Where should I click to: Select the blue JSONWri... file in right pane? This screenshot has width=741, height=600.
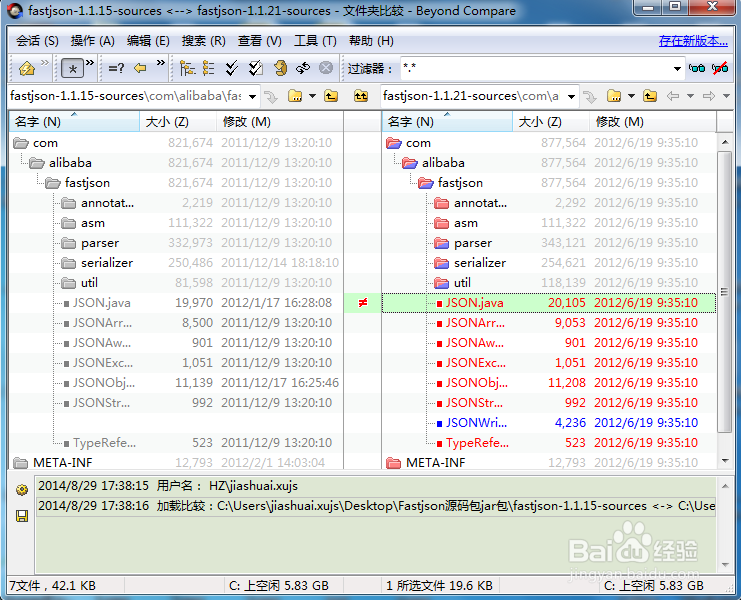[x=476, y=423]
